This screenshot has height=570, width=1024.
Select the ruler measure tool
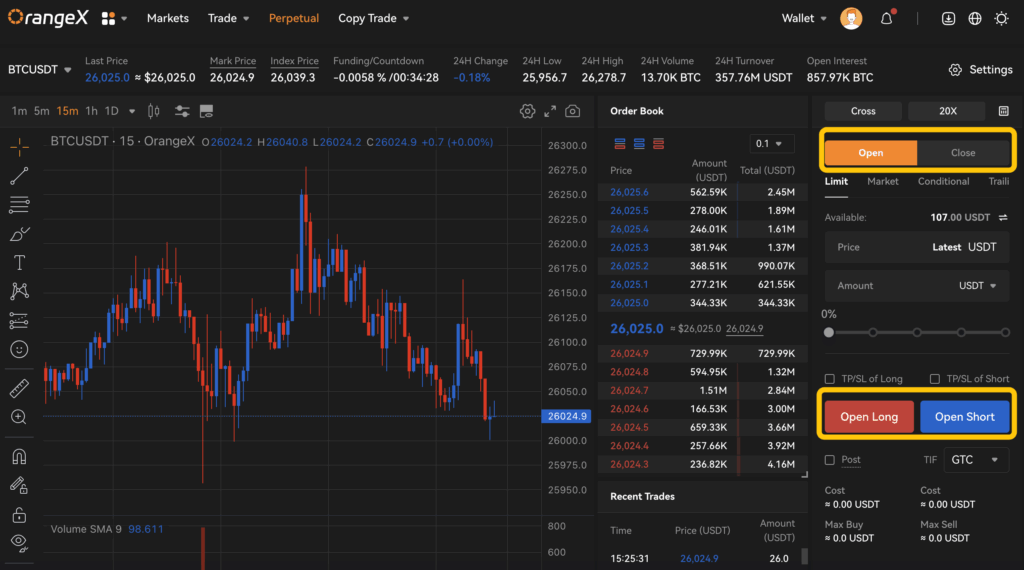[19, 388]
